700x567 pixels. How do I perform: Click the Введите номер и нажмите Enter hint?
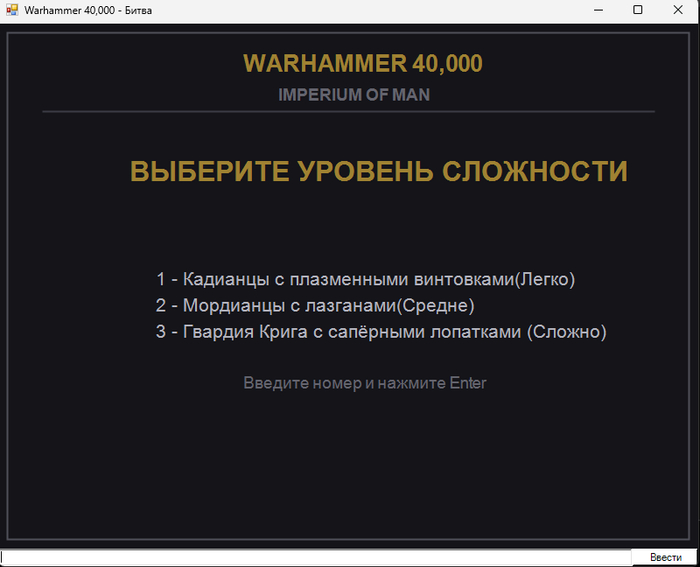click(365, 383)
